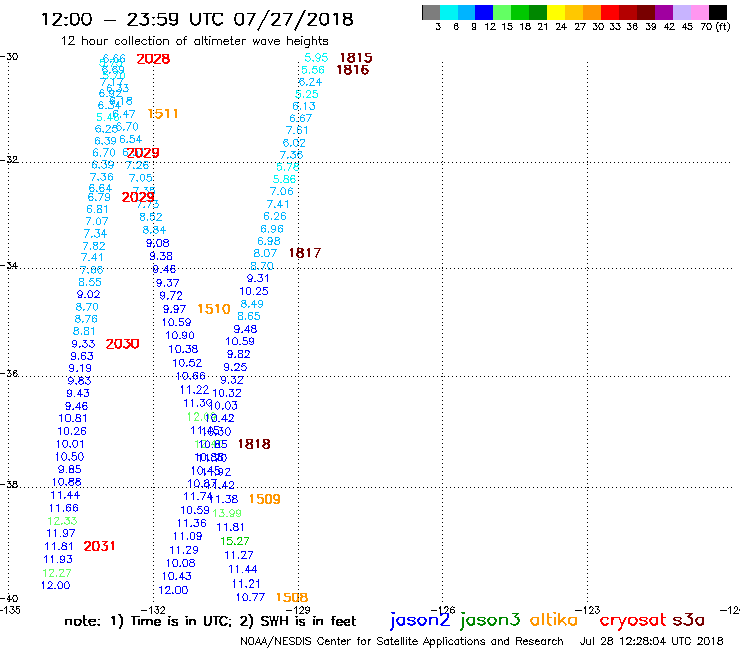740x650 pixels.
Task: Click the light green 15 ft legend swatch
Action: [x=502, y=12]
